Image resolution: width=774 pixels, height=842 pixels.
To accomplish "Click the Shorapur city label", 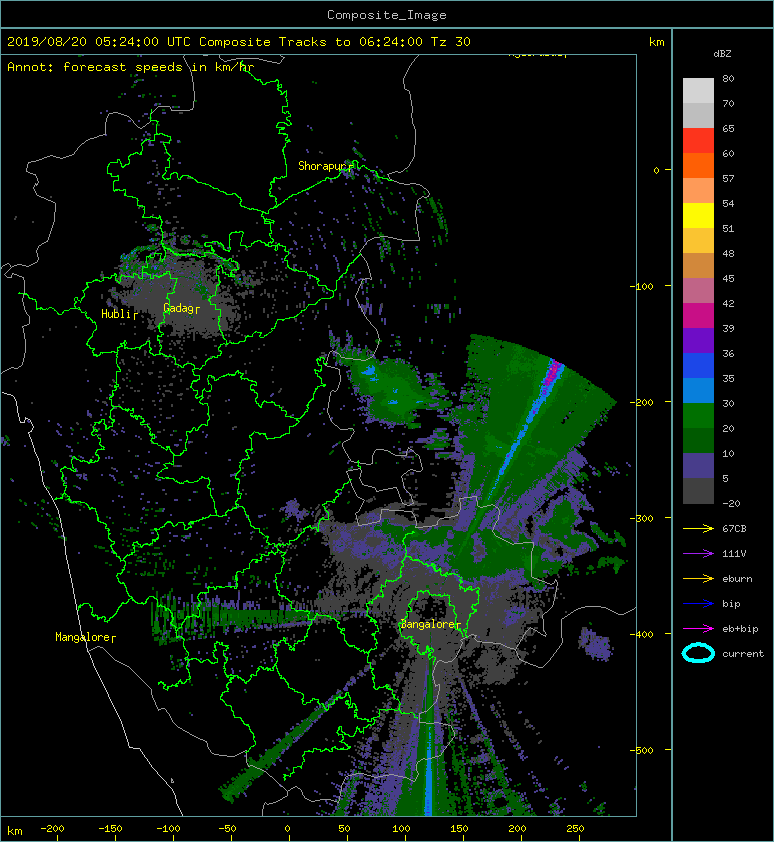I will tap(324, 166).
